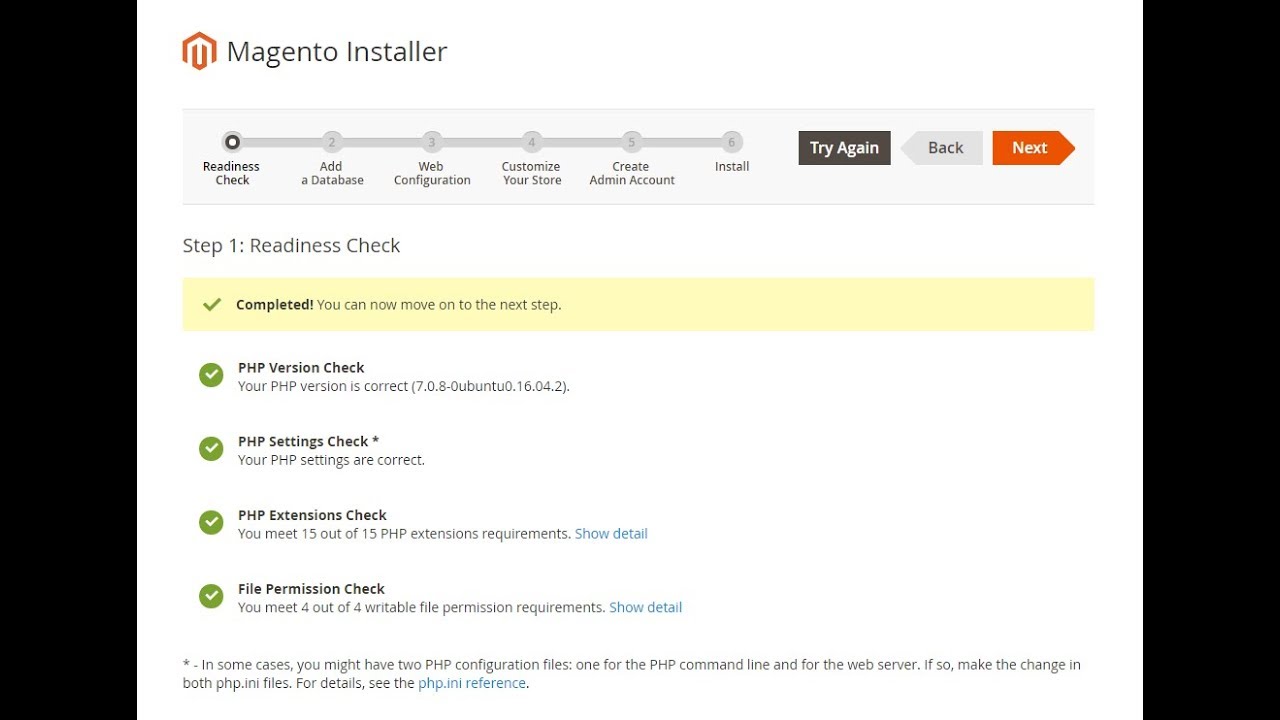Viewport: 1280px width, 720px height.
Task: Proceed with the orange Next button
Action: tap(1030, 148)
